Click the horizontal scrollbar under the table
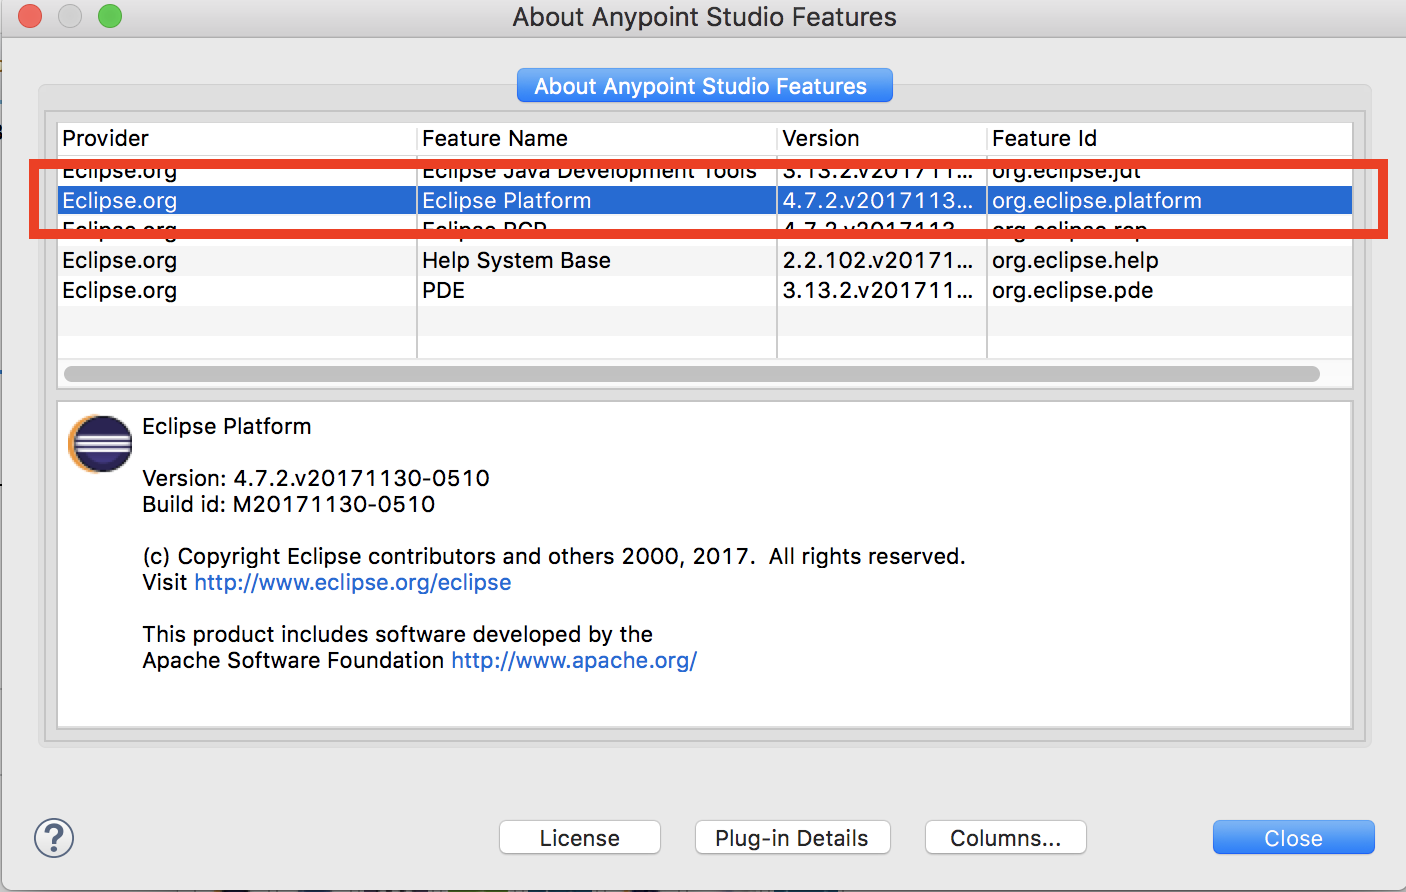 (691, 374)
